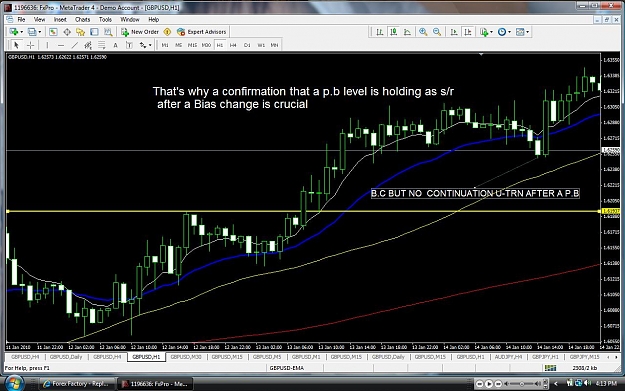This screenshot has height=391, width=625.
Task: Select the Crosshair tool
Action: pyautogui.click(x=30, y=45)
